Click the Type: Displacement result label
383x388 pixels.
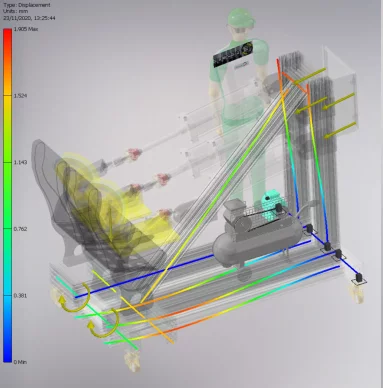click(x=27, y=5)
